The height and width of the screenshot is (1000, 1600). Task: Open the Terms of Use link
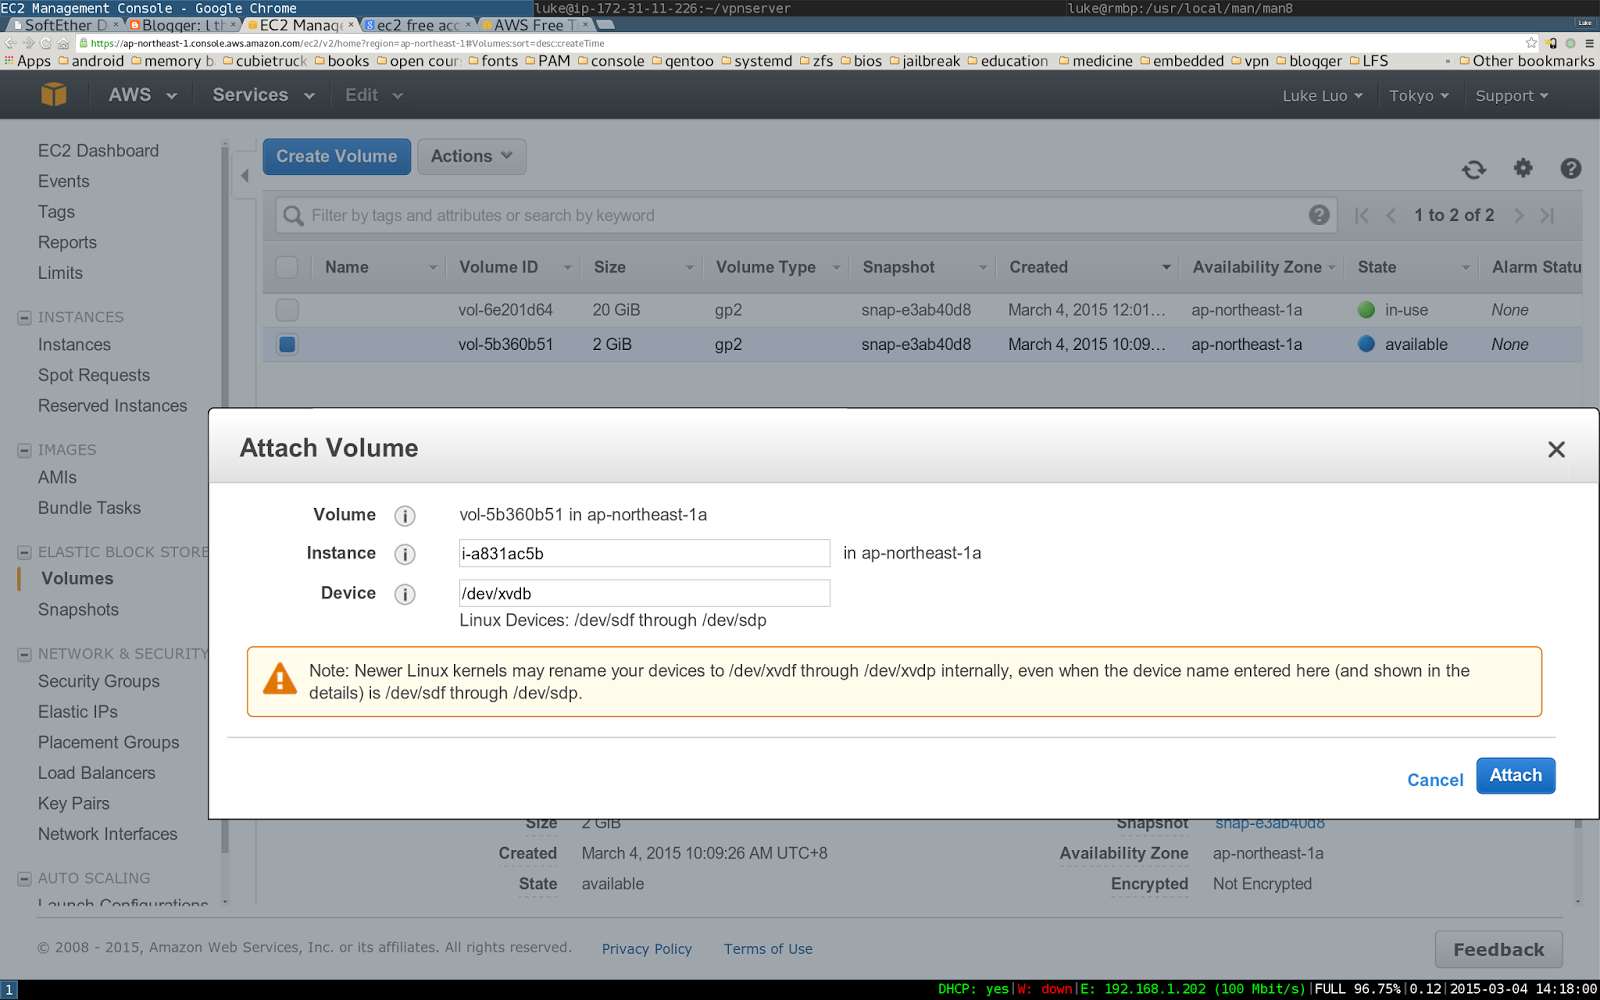[x=768, y=949]
